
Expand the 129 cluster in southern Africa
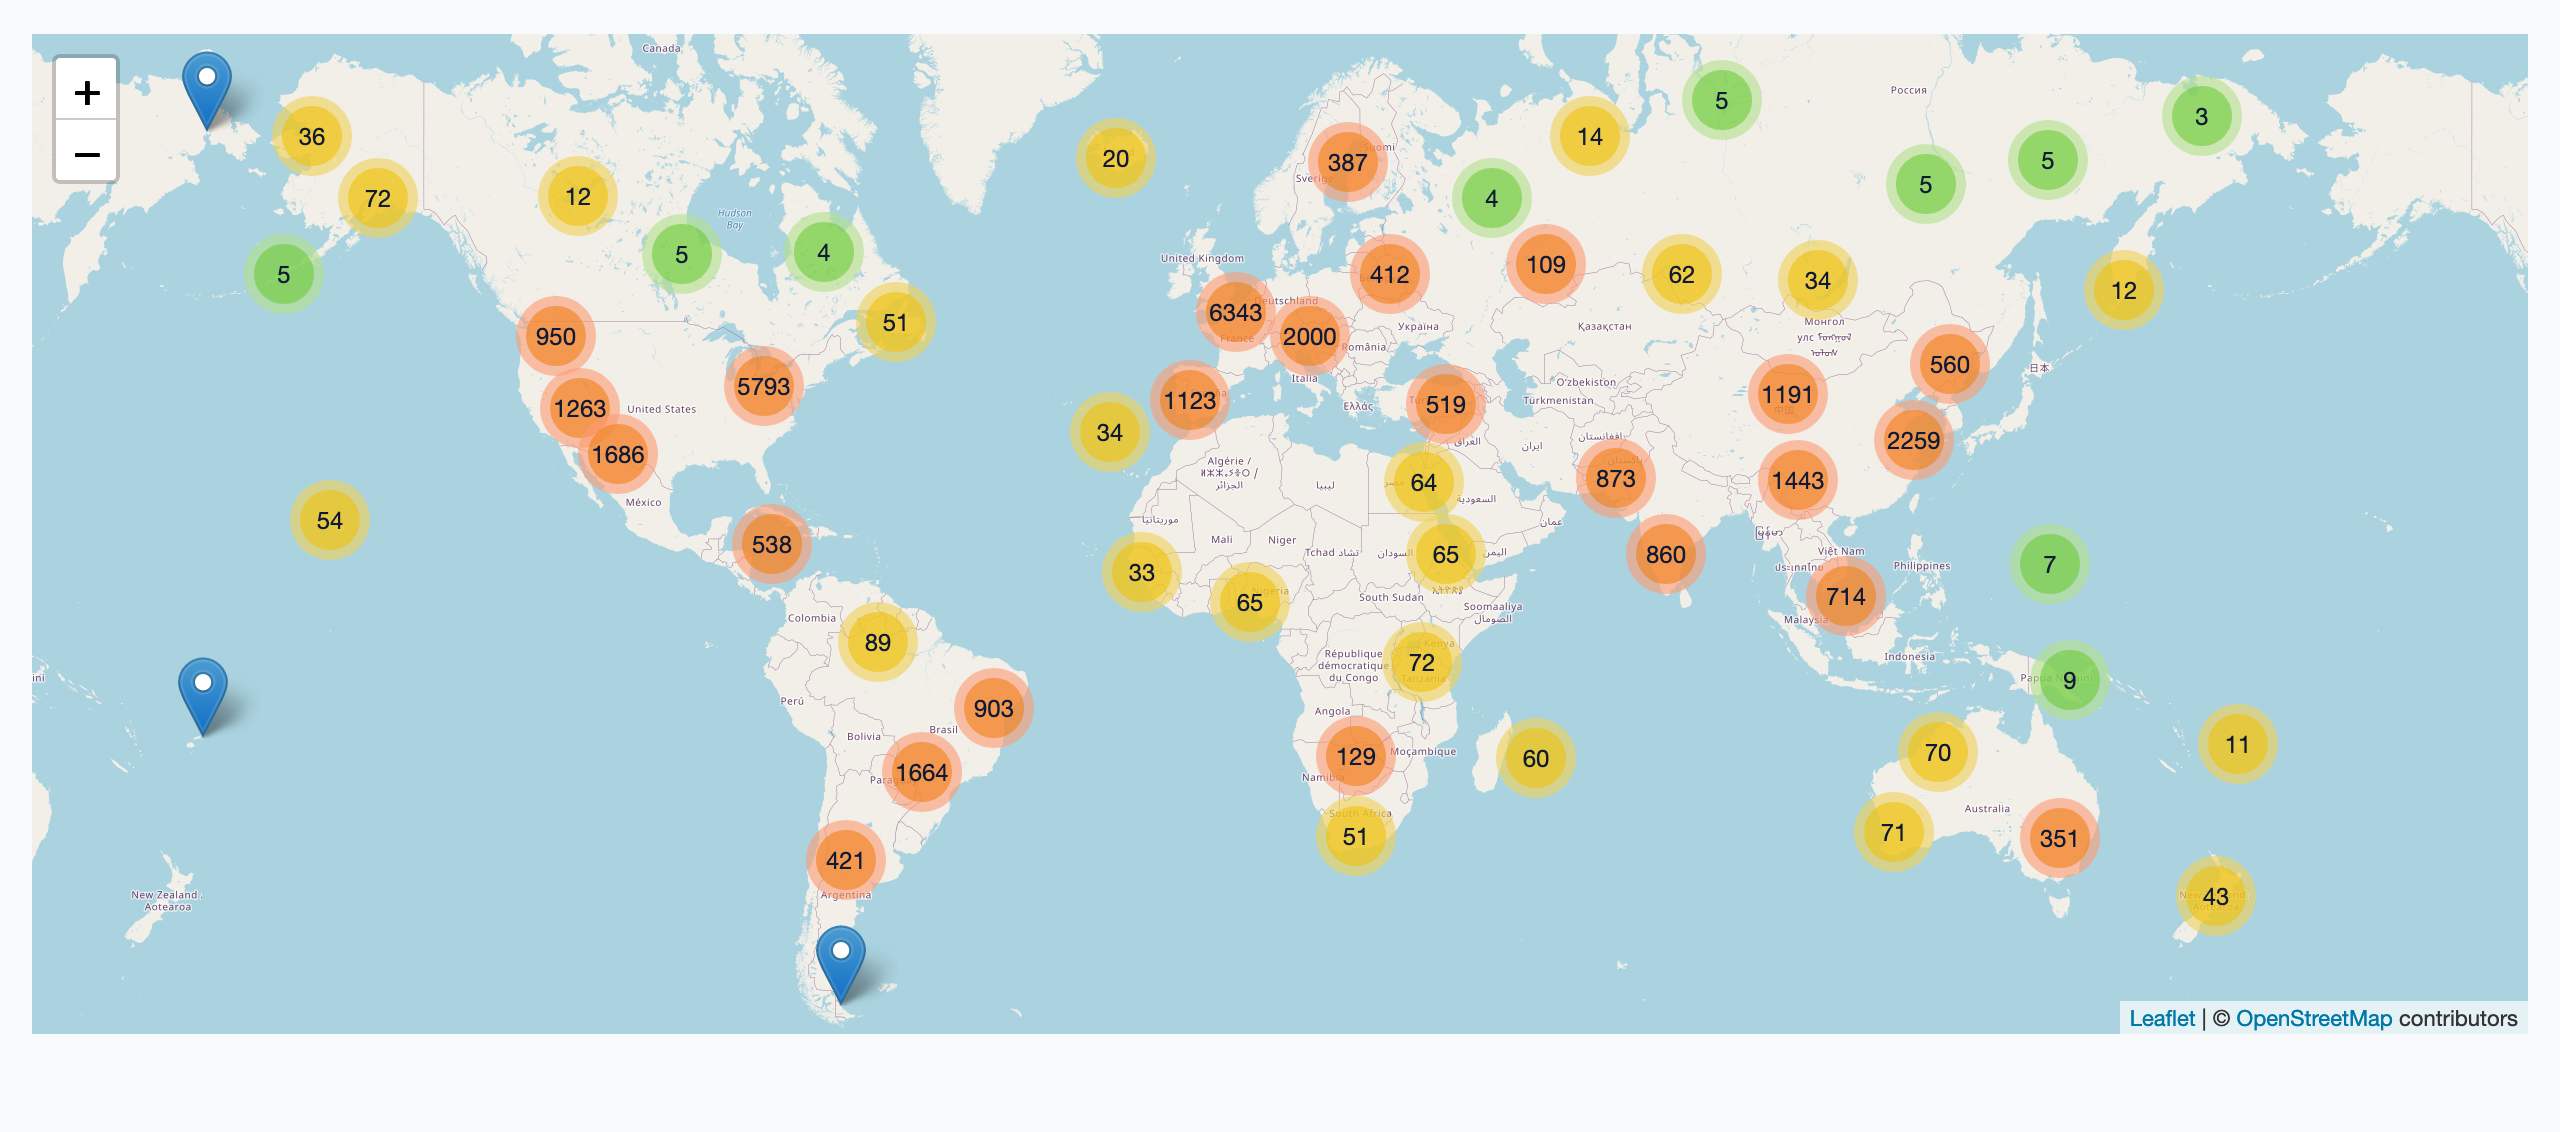point(1356,757)
